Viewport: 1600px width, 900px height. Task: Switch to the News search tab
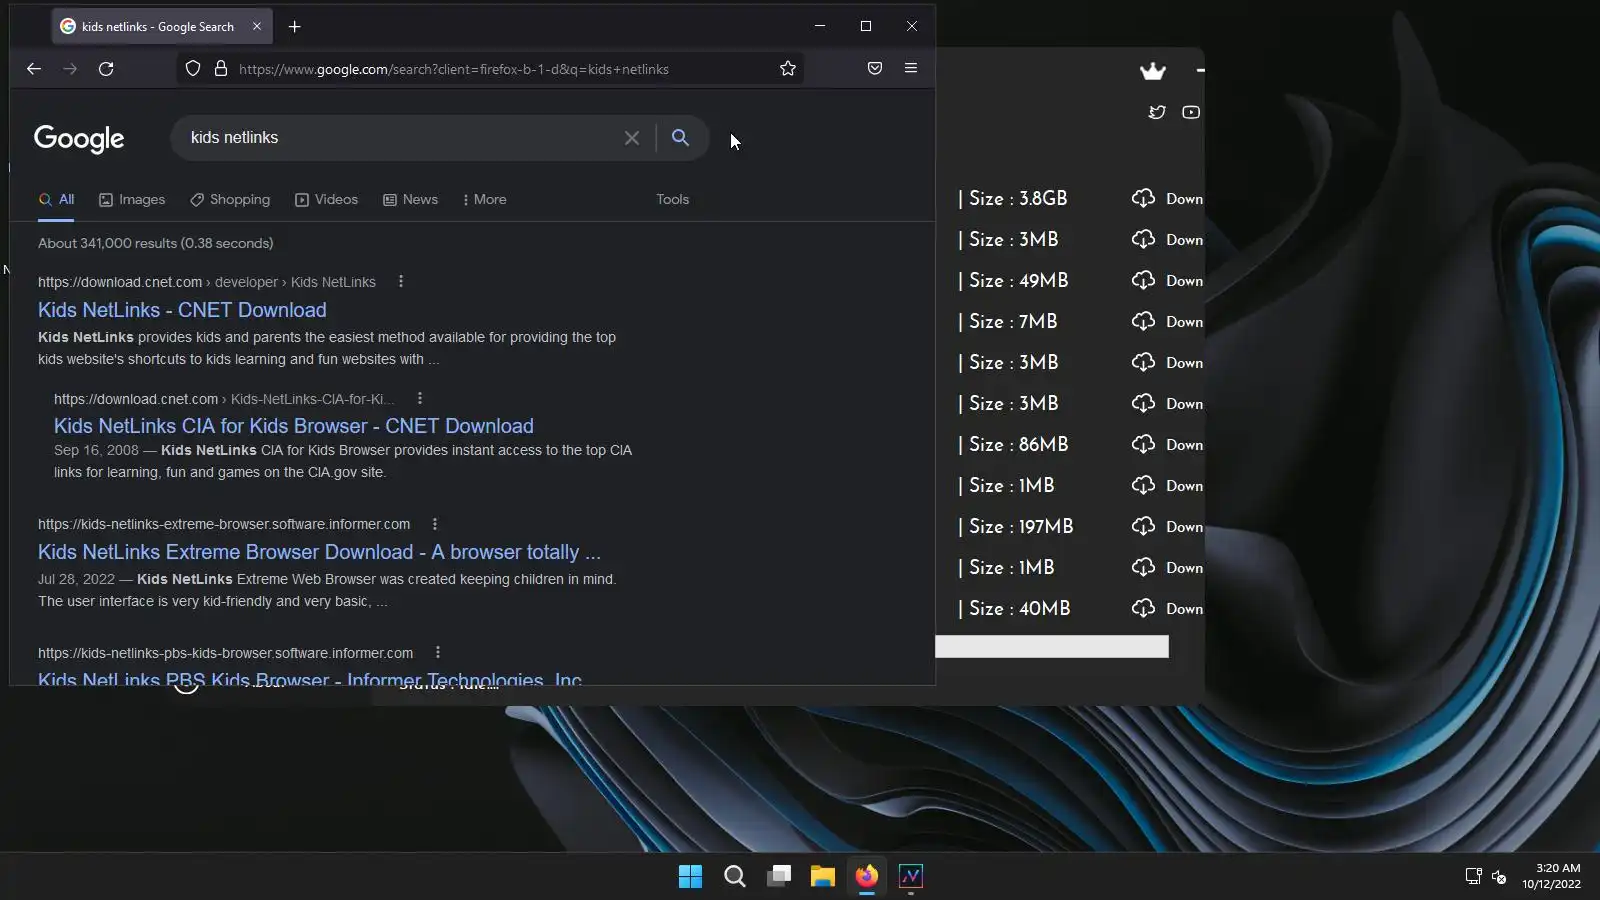[410, 199]
